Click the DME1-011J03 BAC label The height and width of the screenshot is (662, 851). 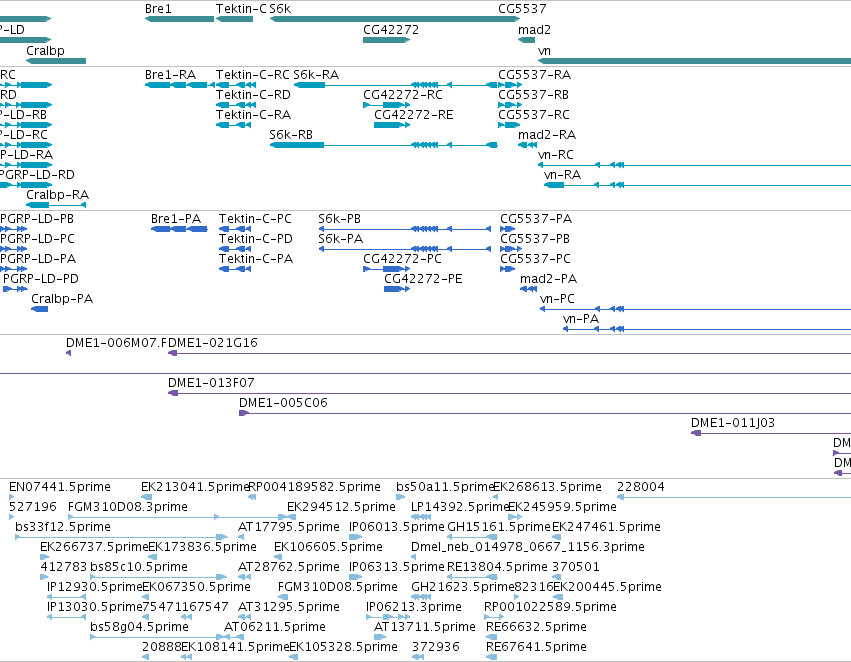pyautogui.click(x=733, y=424)
